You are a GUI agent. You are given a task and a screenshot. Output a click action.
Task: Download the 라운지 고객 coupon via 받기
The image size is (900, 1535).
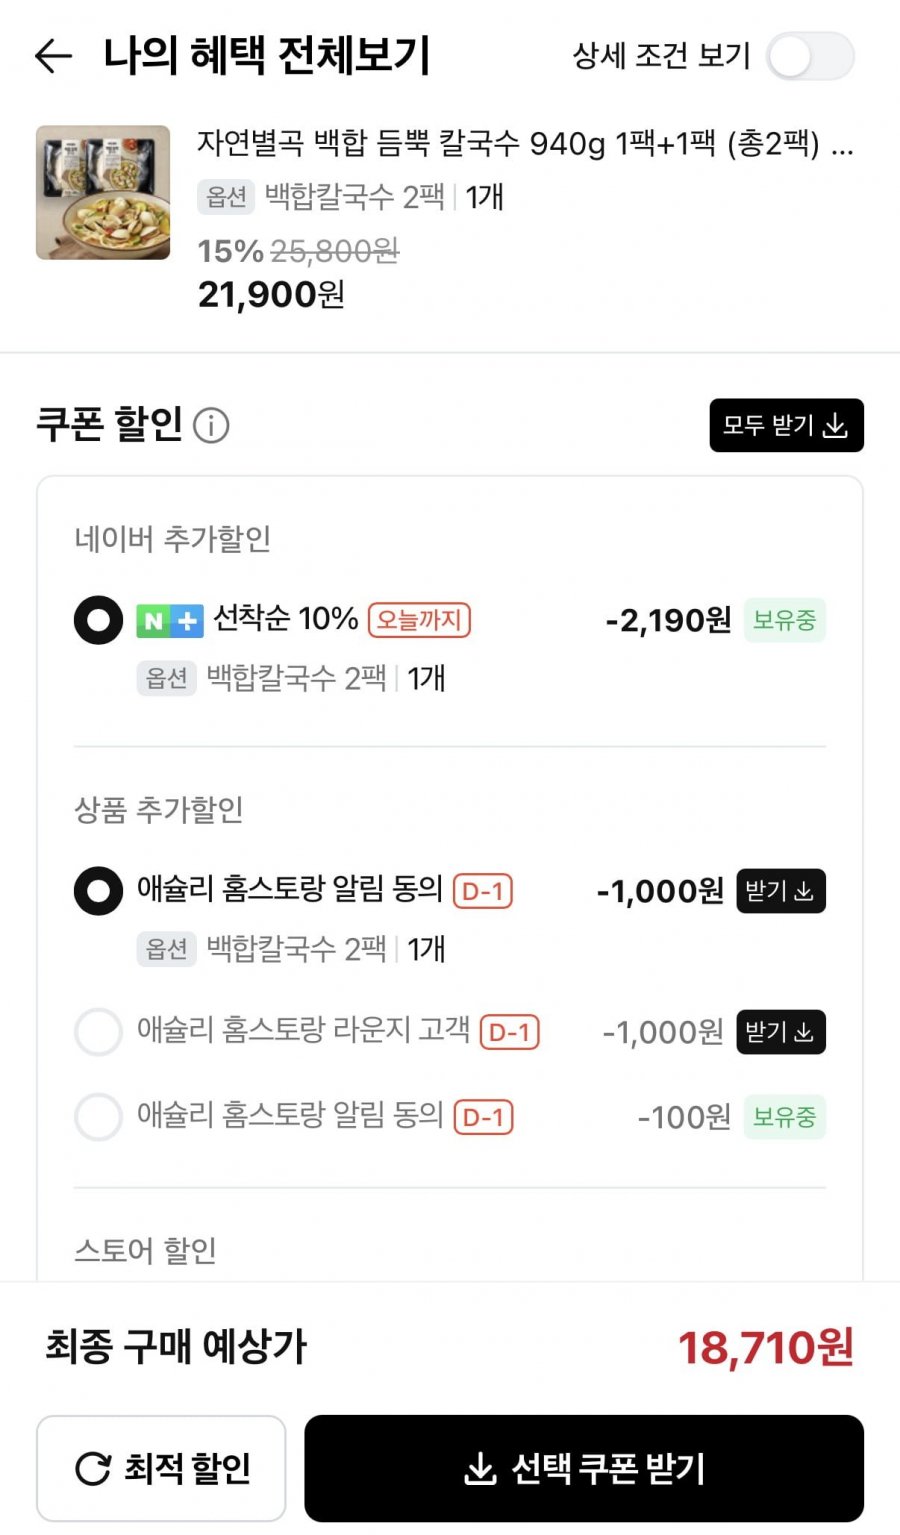(x=781, y=1032)
